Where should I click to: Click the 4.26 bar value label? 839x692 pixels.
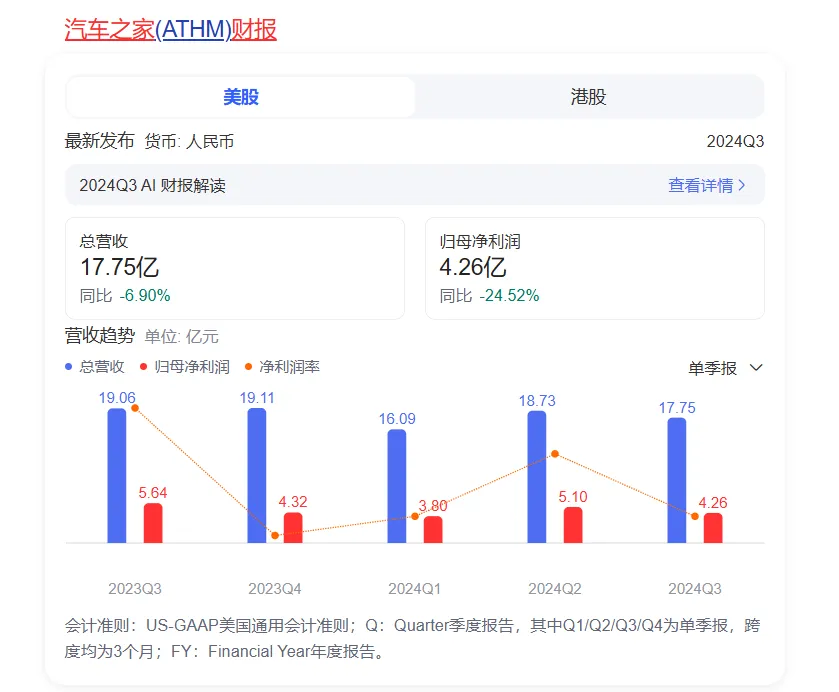tap(713, 503)
